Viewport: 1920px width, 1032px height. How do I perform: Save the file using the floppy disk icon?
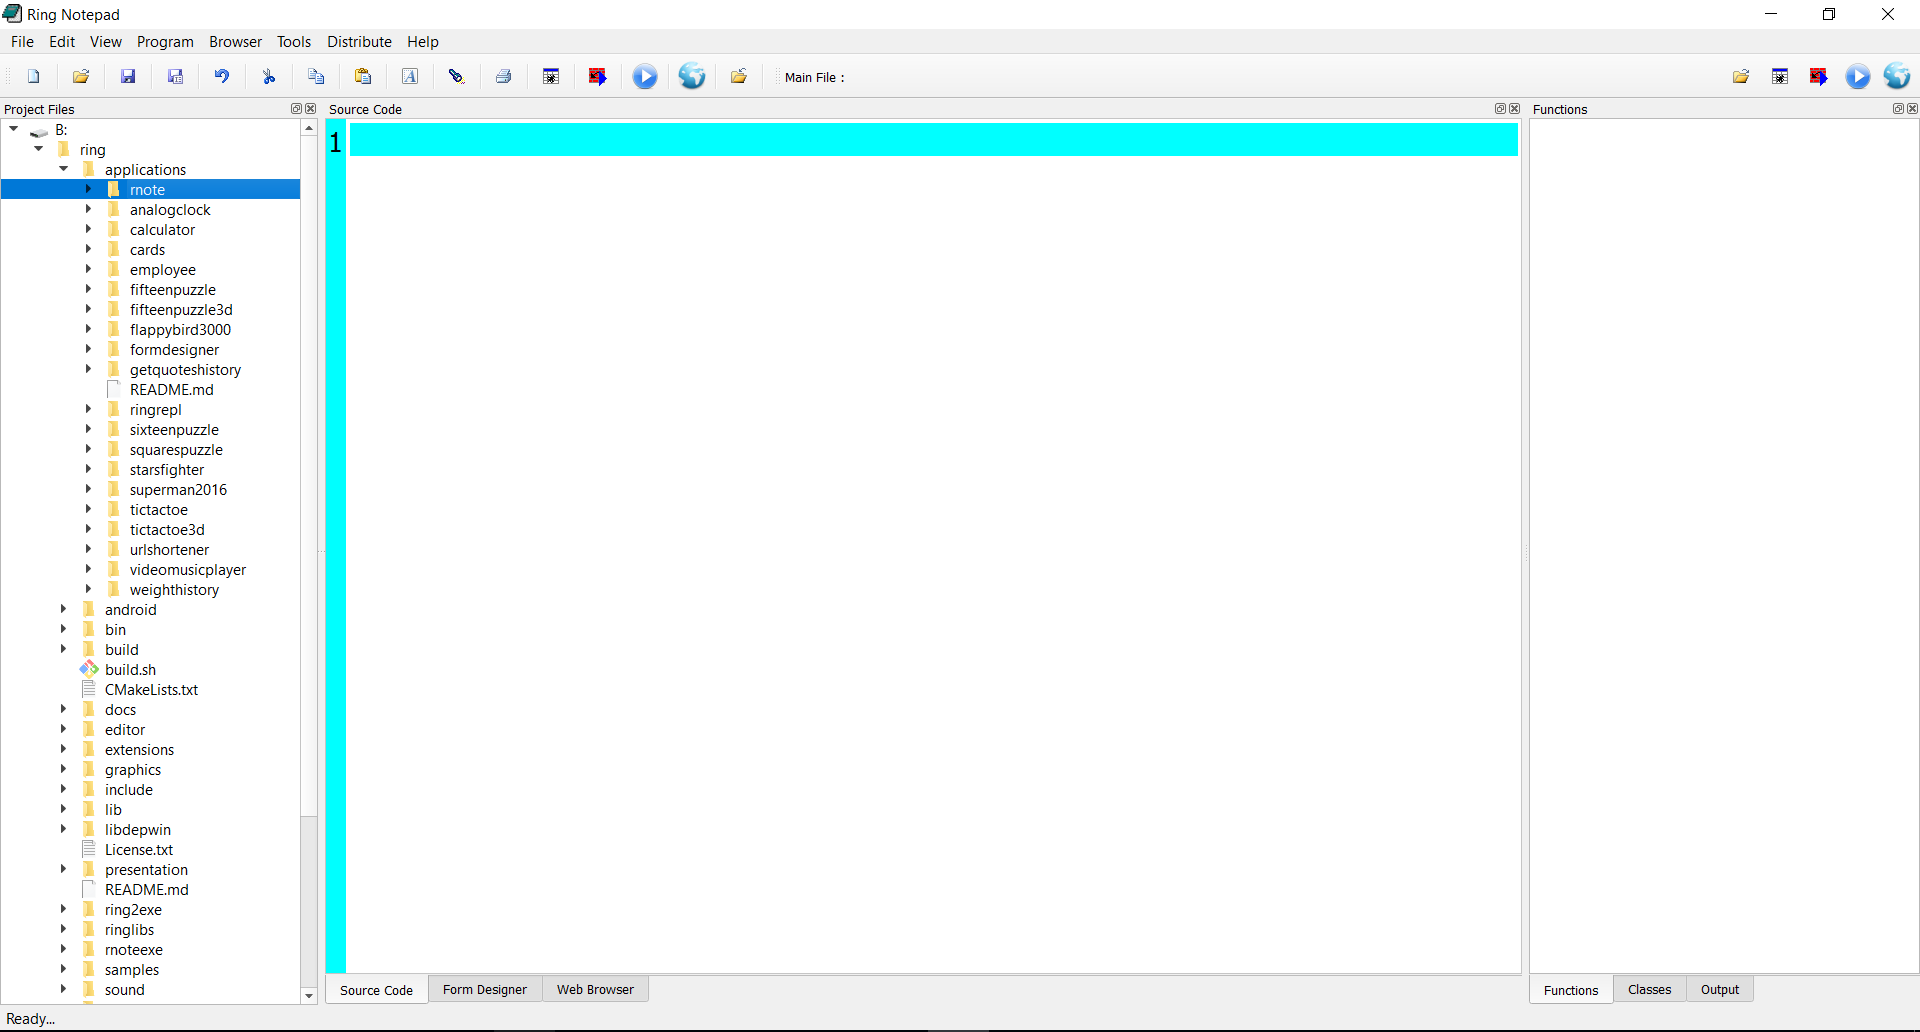(128, 77)
